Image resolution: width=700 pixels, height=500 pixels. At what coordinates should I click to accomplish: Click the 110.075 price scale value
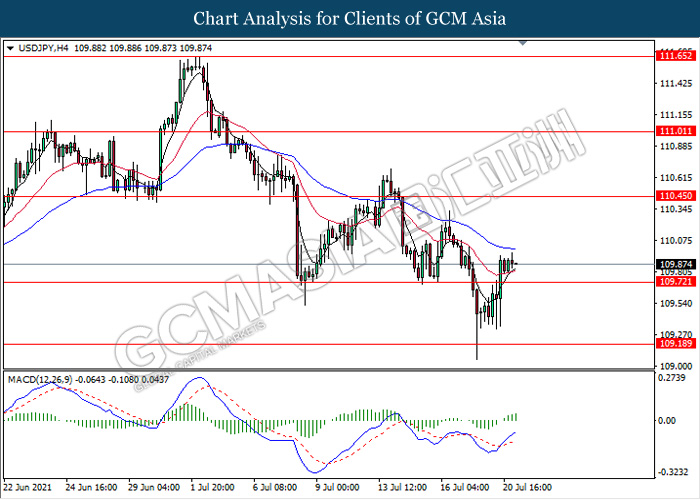(676, 241)
